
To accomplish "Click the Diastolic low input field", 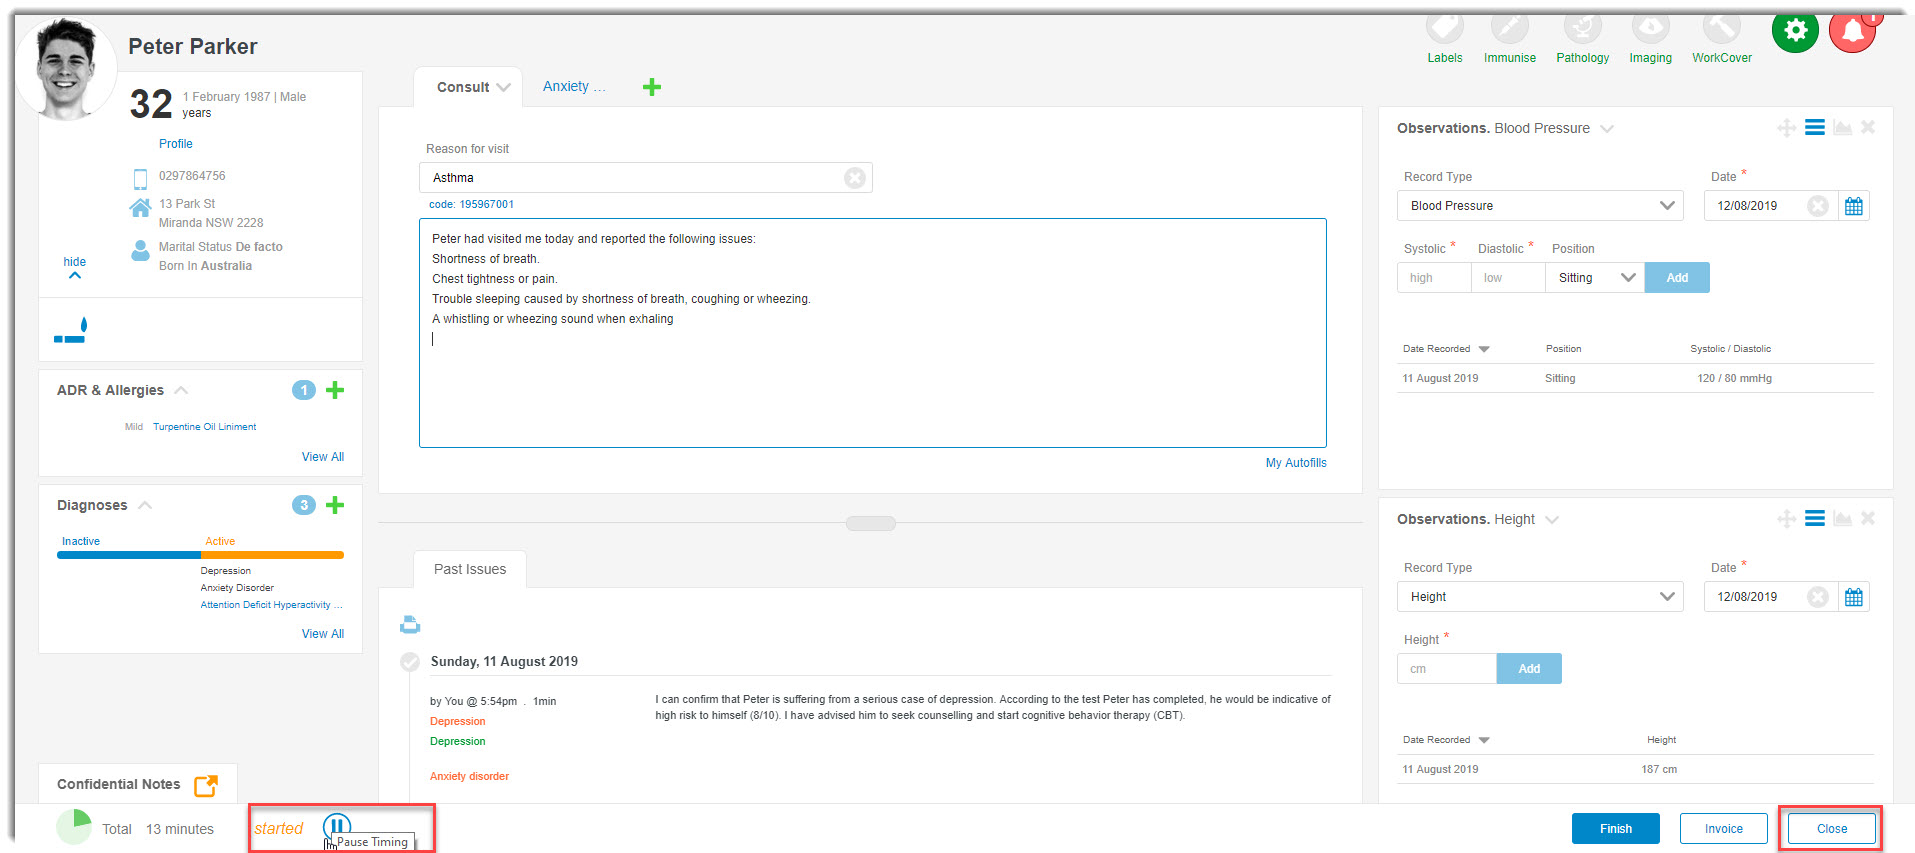I will pos(1508,278).
